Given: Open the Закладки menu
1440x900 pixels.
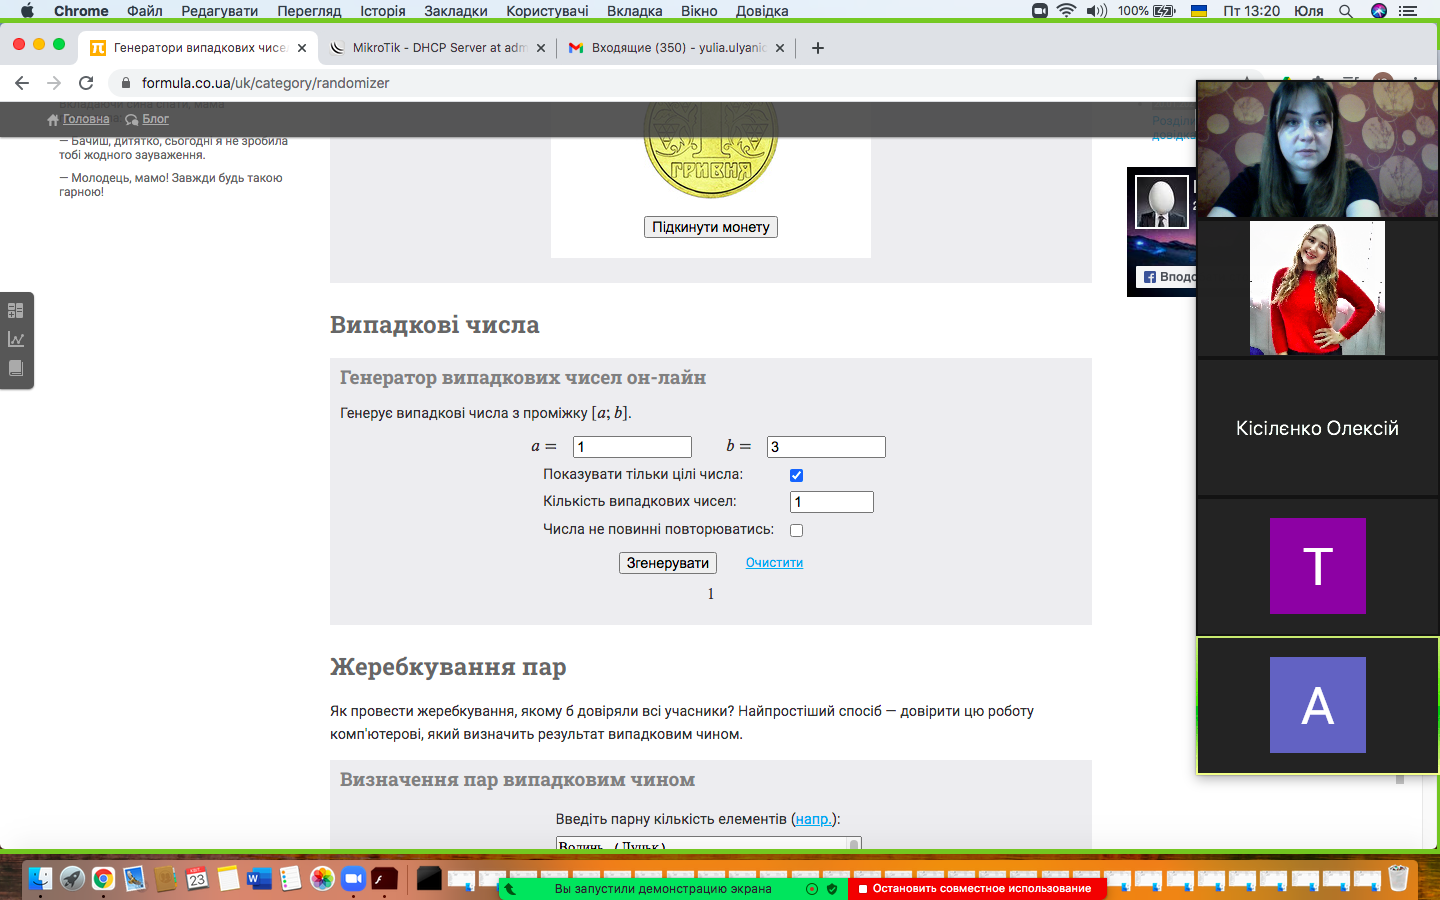Looking at the screenshot, I should point(456,11).
